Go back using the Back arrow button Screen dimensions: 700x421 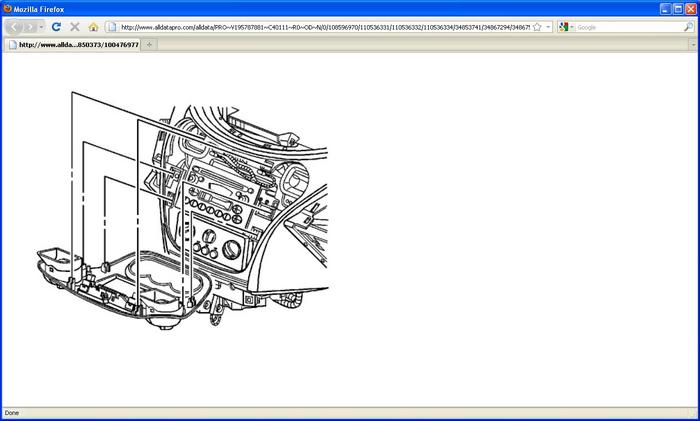[14, 27]
